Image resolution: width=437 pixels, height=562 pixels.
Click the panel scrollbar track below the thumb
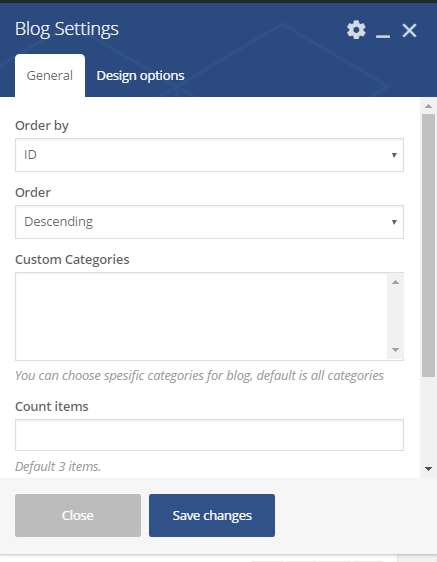coord(428,419)
